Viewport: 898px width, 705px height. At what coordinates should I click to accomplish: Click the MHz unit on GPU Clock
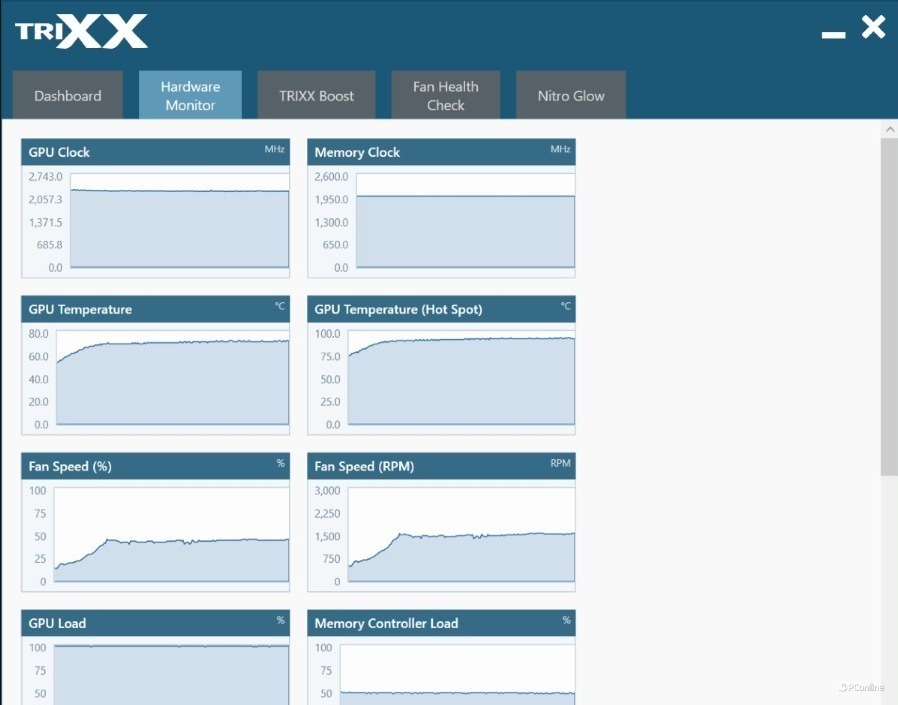(x=274, y=149)
